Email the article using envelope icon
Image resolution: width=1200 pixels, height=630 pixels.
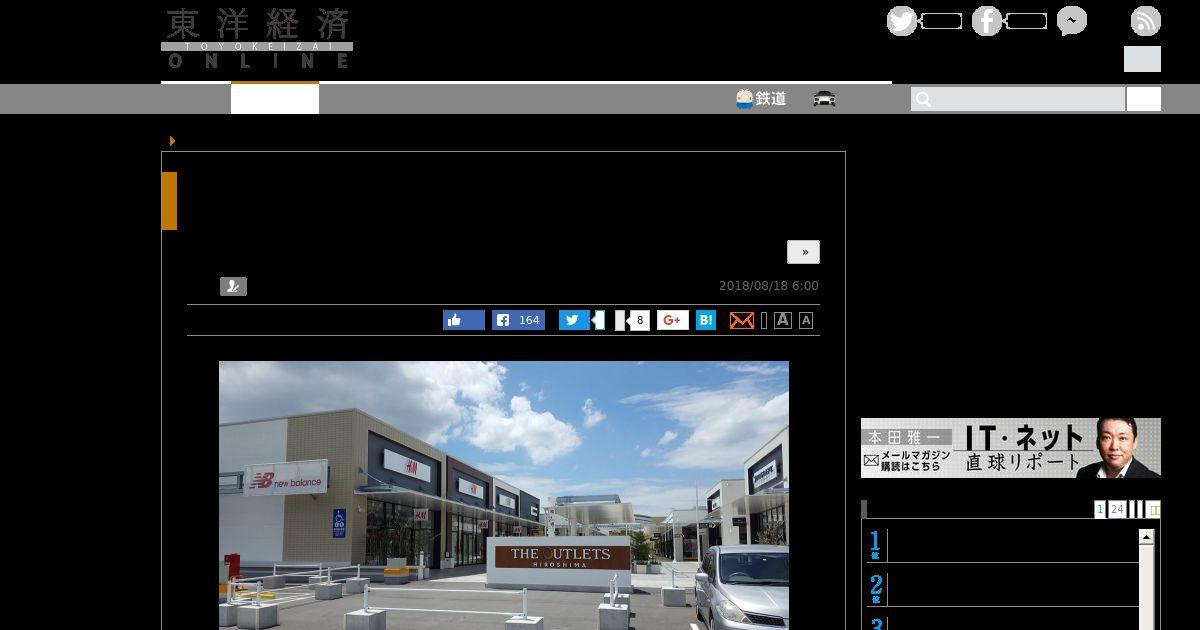click(x=742, y=320)
